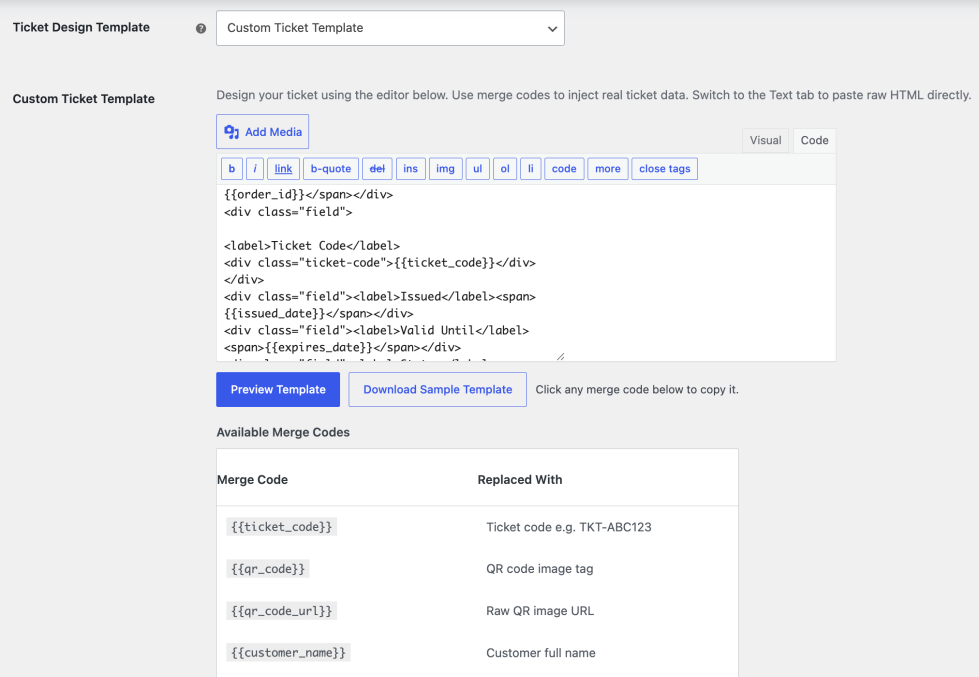Insert ordered list with ol button
Image resolution: width=979 pixels, height=677 pixels.
[505, 169]
